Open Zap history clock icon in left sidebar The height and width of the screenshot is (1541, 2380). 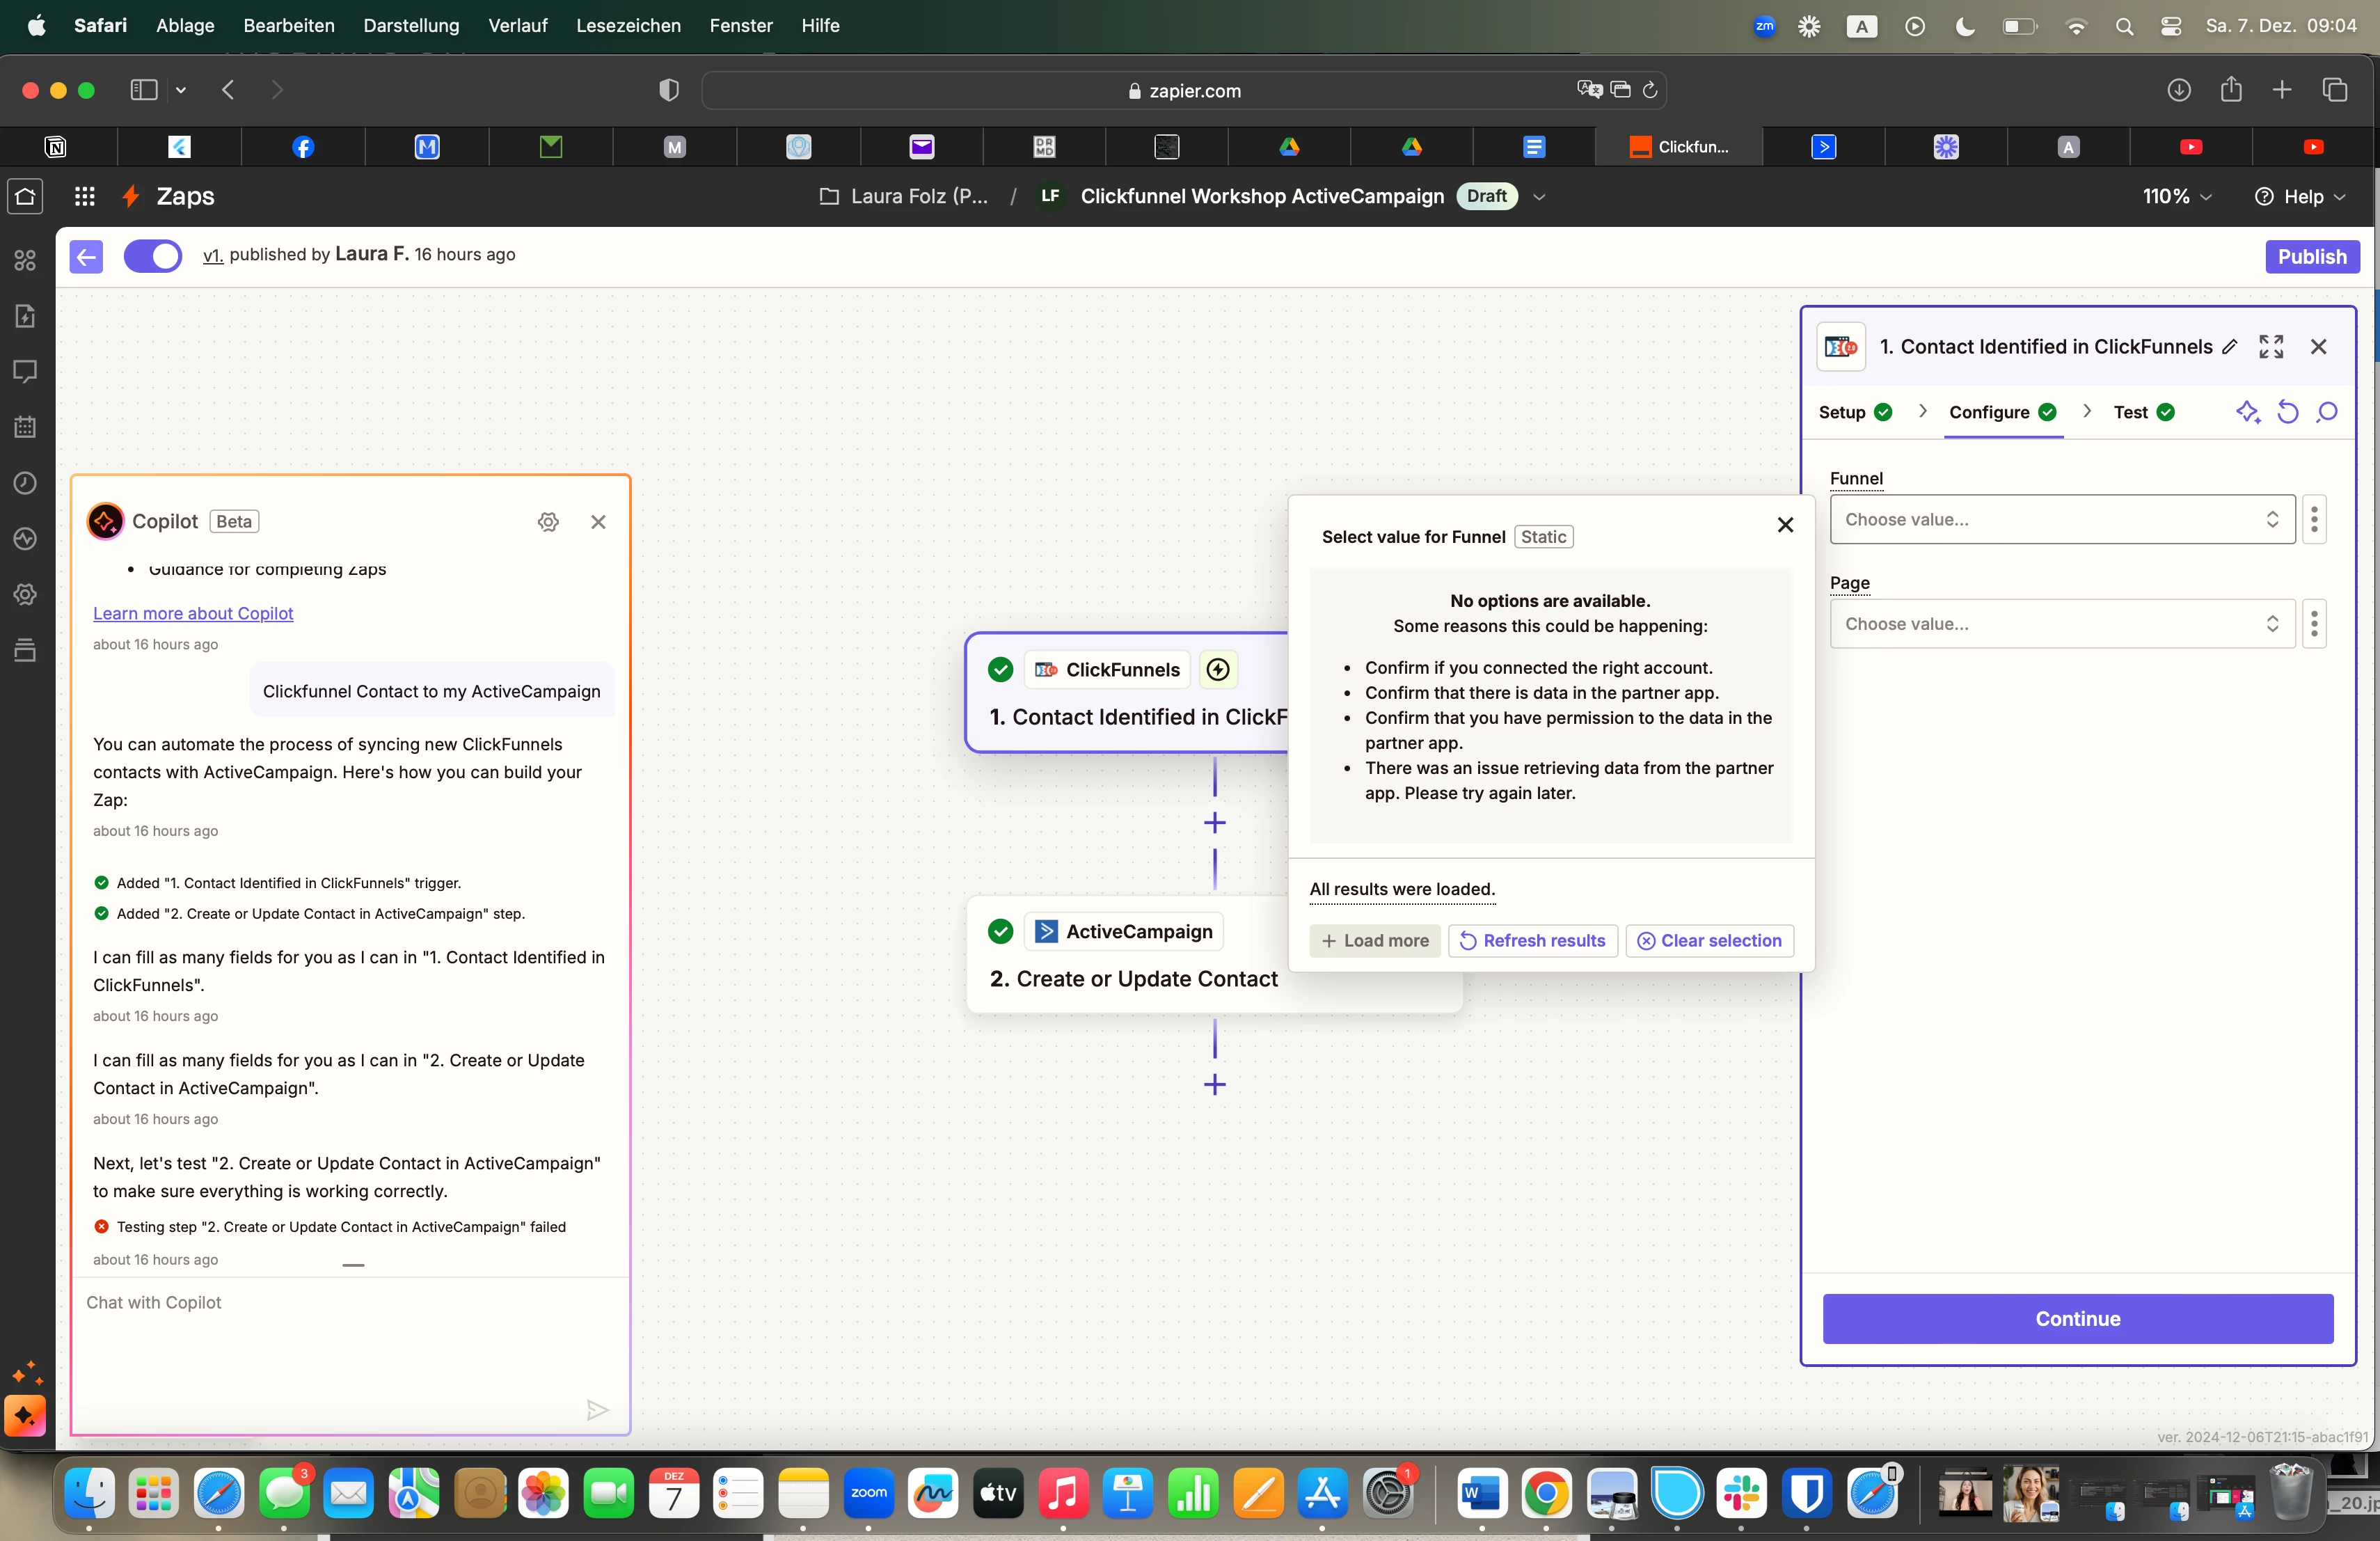(x=25, y=483)
